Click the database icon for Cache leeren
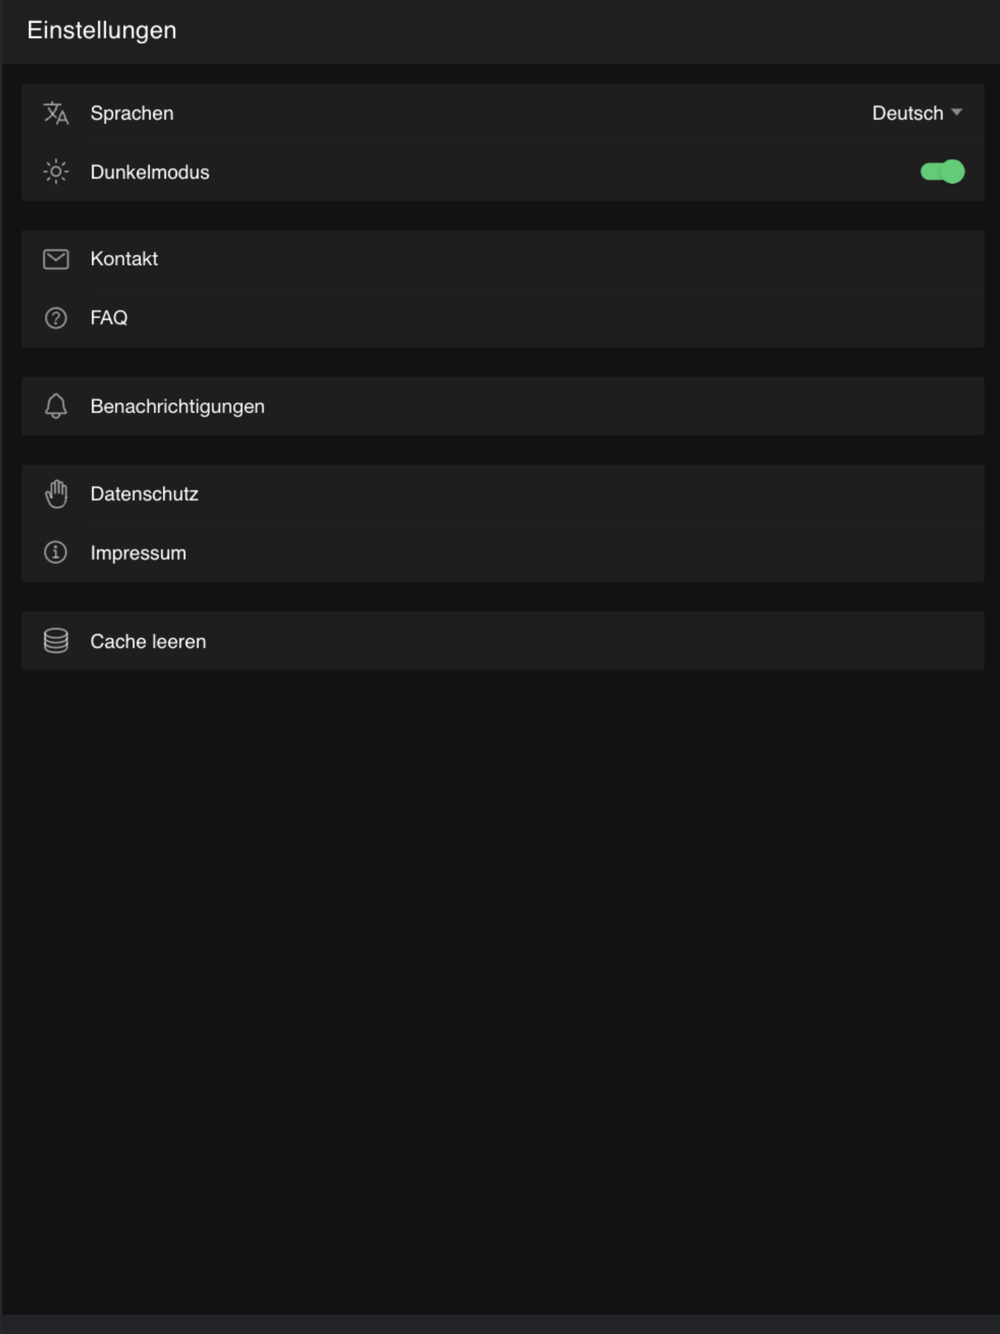 click(56, 641)
